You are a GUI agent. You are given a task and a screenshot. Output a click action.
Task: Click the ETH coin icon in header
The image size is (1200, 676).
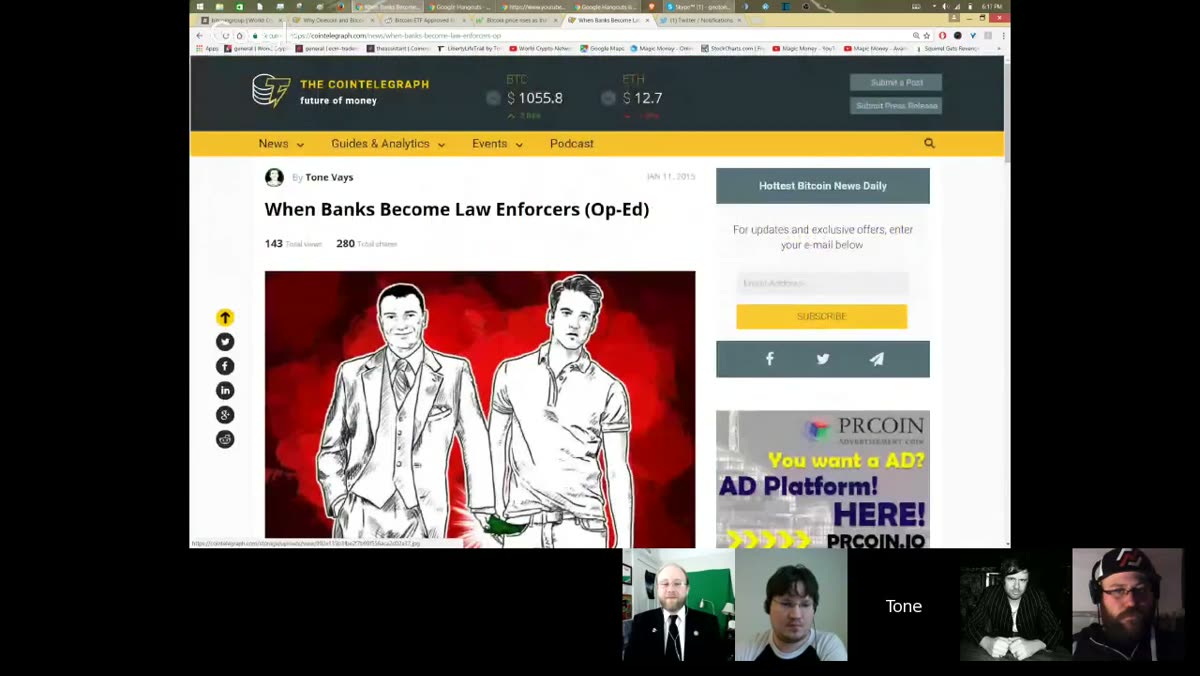coord(608,98)
